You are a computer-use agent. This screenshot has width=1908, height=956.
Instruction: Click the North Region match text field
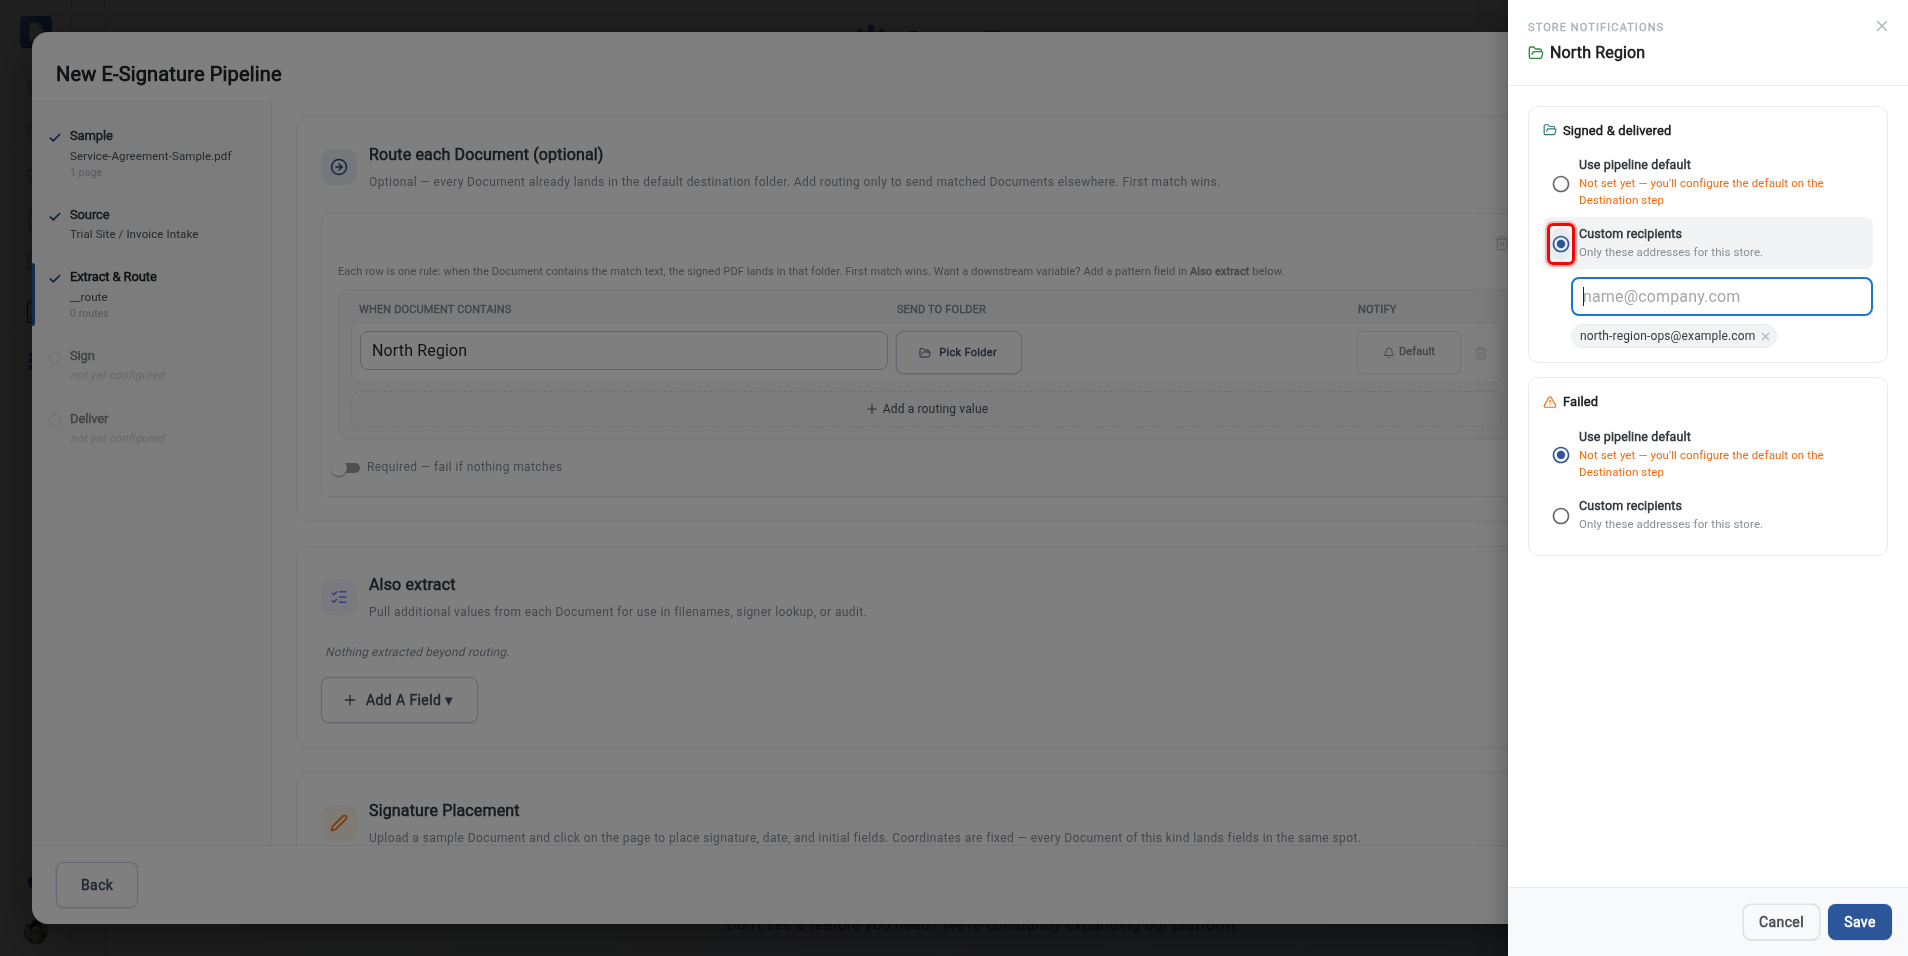pyautogui.click(x=623, y=351)
